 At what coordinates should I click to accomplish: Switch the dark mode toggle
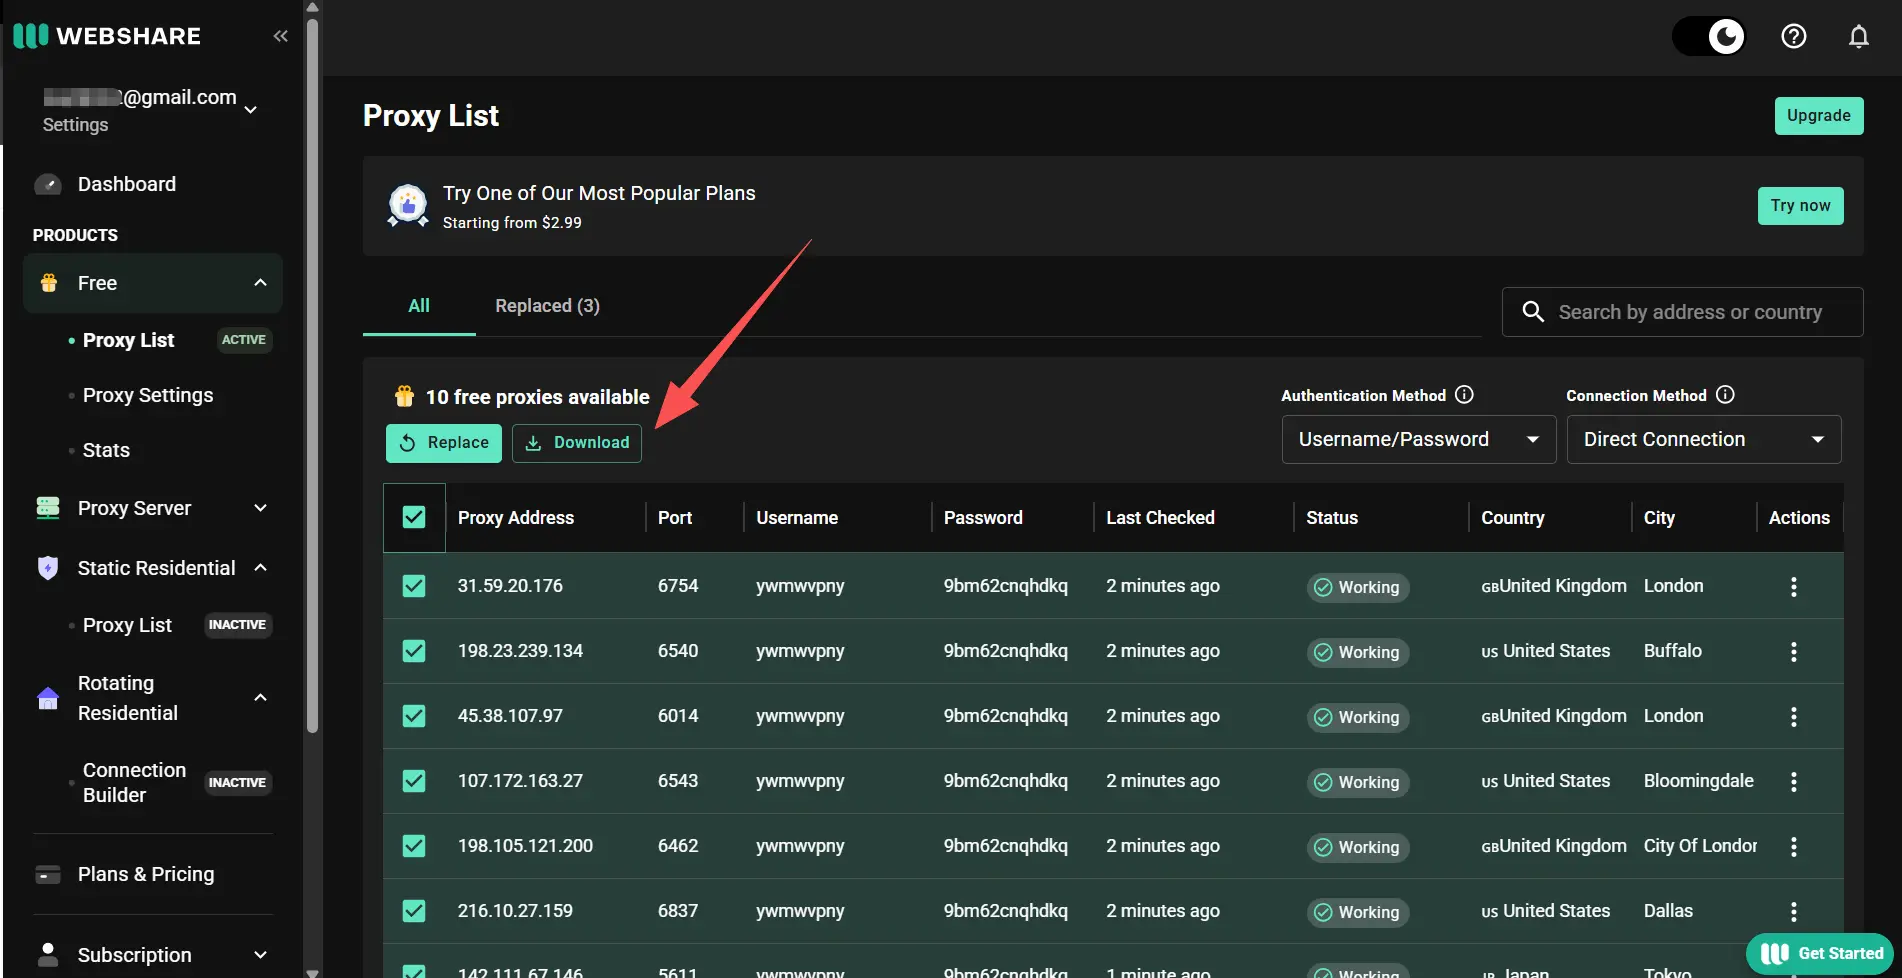point(1708,36)
